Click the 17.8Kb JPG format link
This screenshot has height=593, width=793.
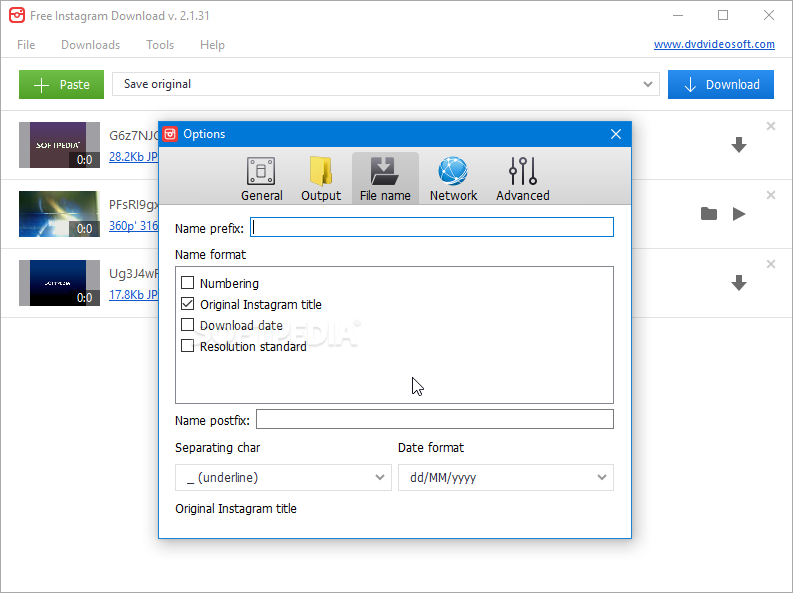pyautogui.click(x=134, y=295)
